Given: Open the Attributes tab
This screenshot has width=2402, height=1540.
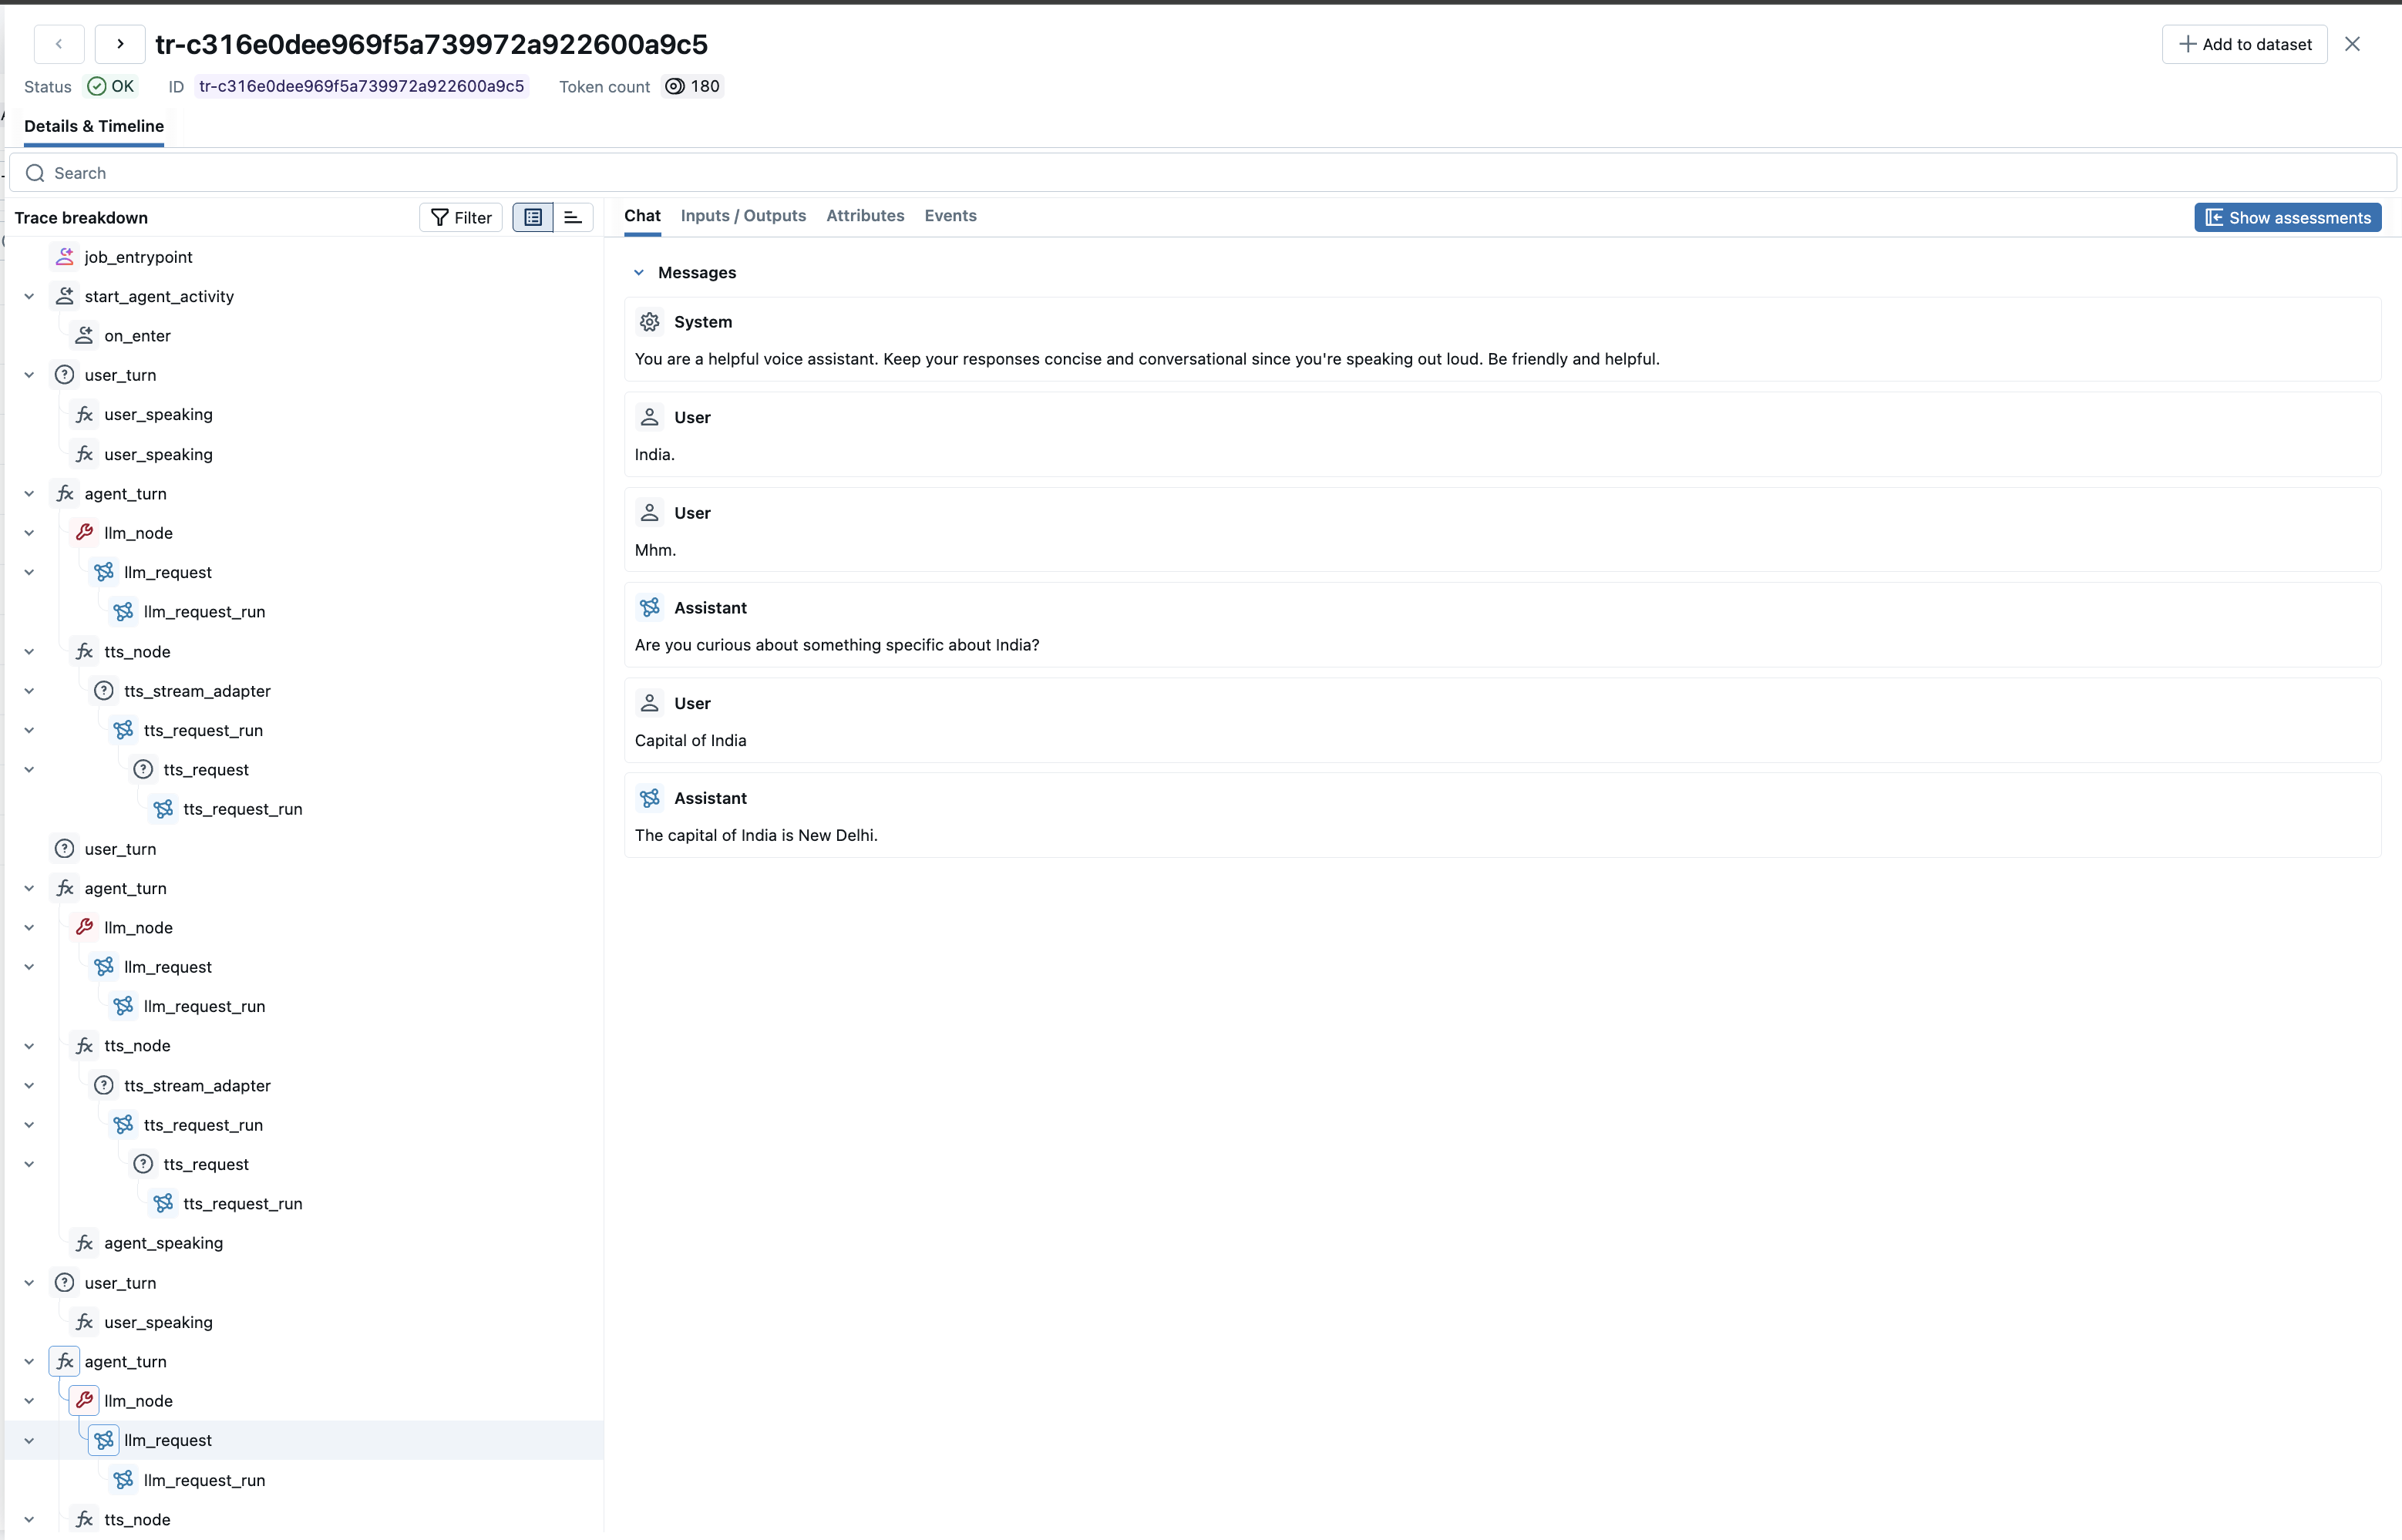Looking at the screenshot, I should [x=865, y=216].
